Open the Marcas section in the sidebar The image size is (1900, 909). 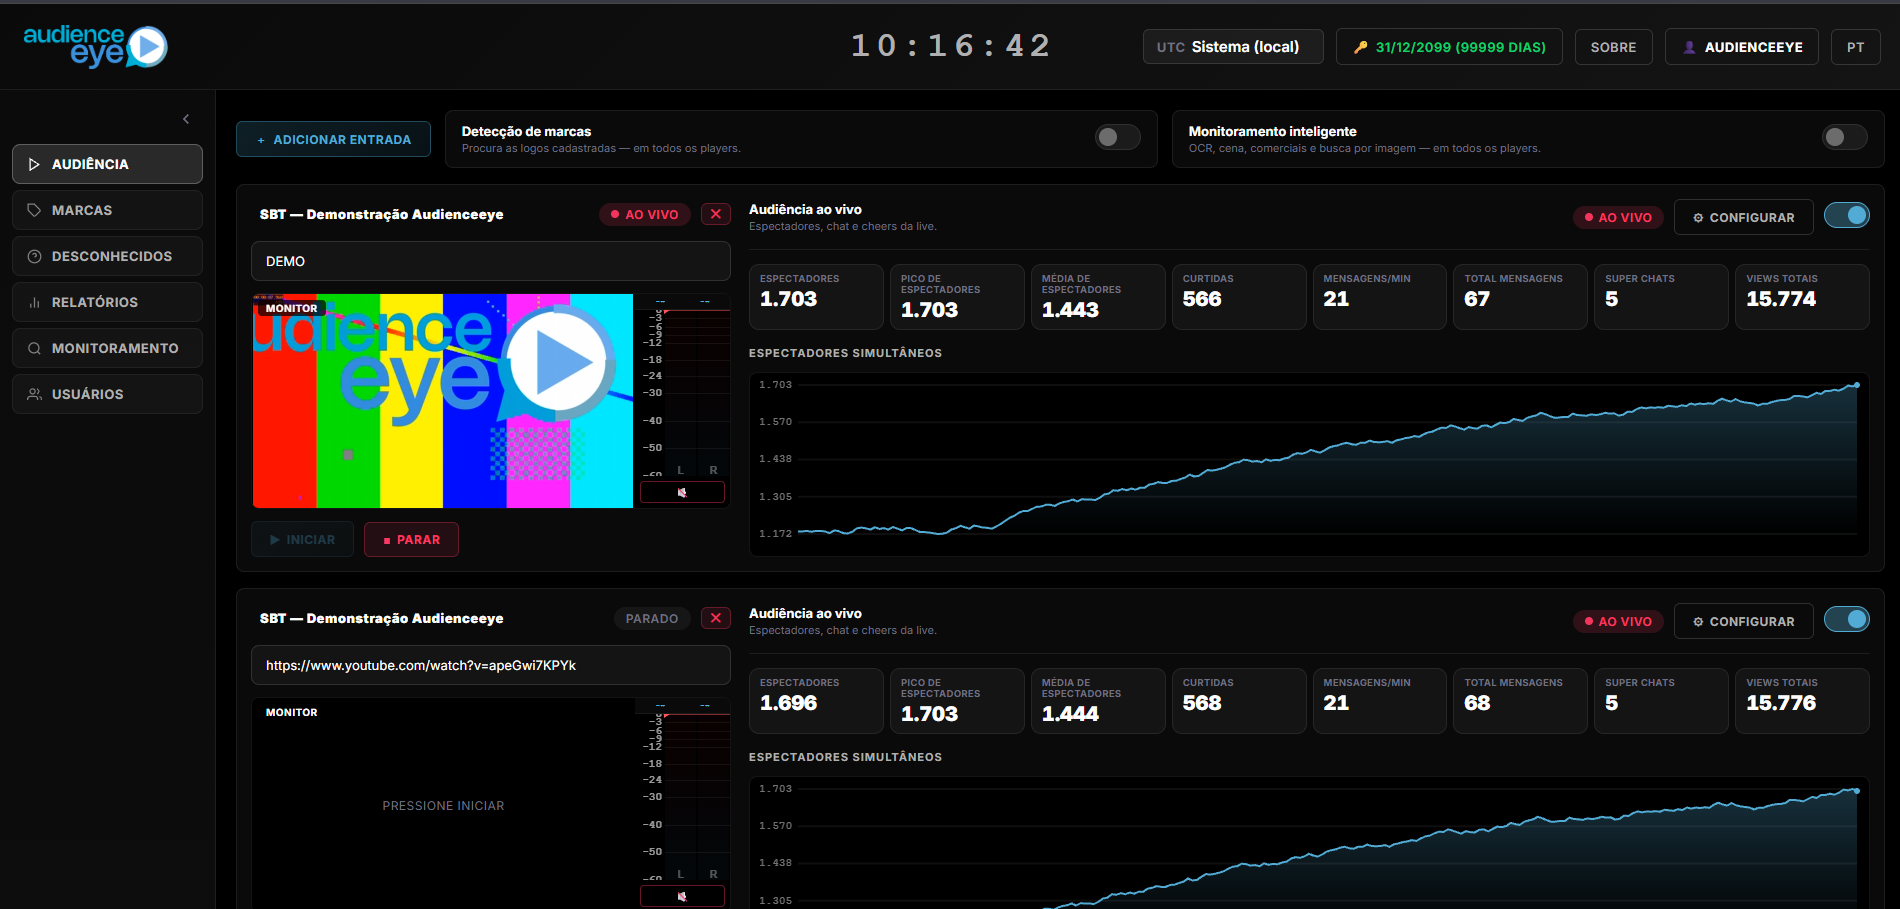pyautogui.click(x=107, y=210)
